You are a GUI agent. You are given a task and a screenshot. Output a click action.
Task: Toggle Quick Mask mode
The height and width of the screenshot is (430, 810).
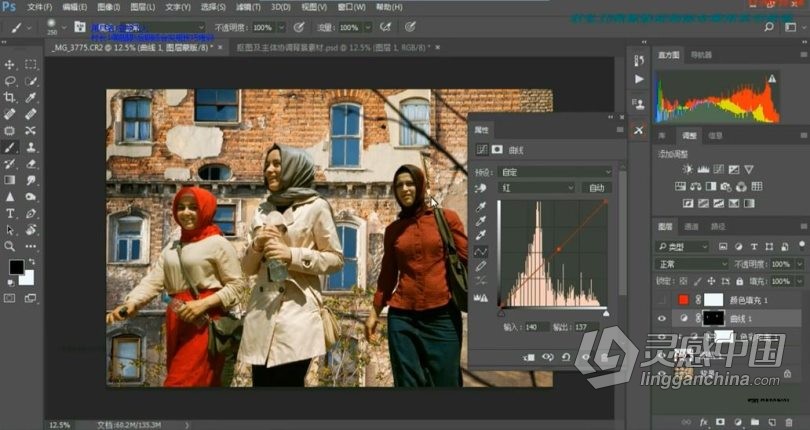[x=9, y=298]
